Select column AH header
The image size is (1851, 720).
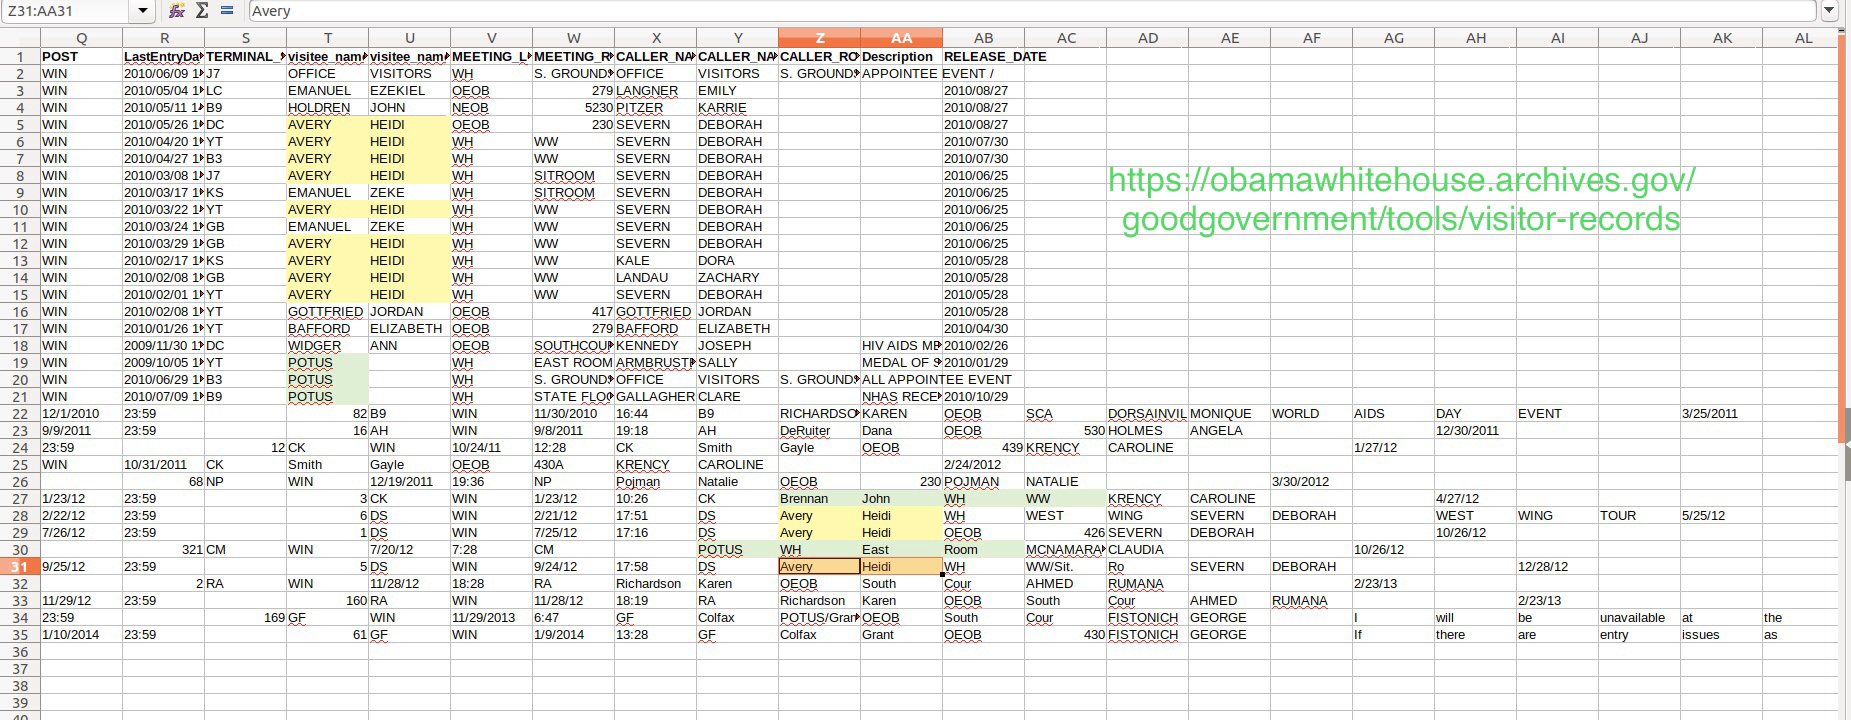tap(1475, 38)
